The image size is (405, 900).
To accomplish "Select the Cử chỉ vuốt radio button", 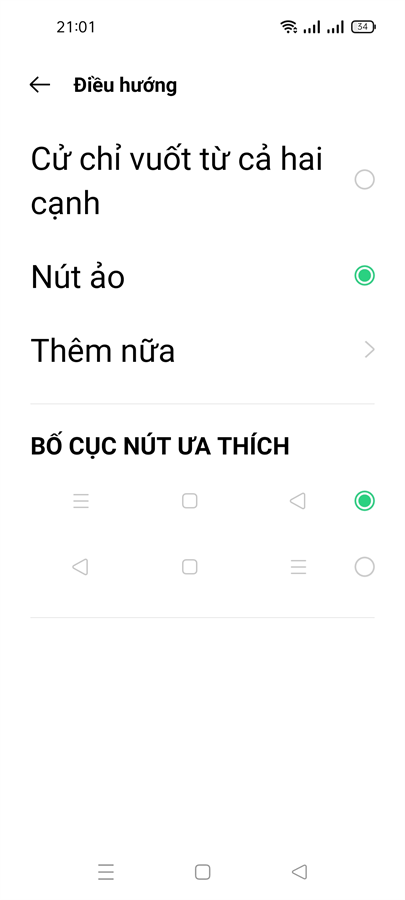I will click(x=364, y=180).
